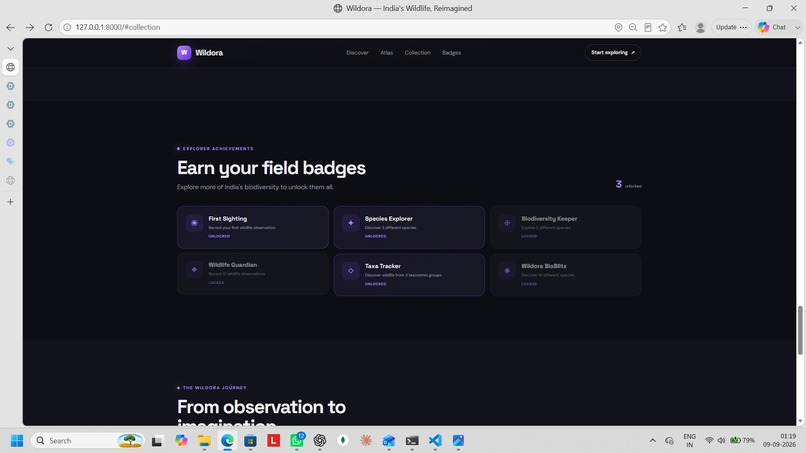Image resolution: width=806 pixels, height=453 pixels.
Task: Click the 'Wildlife Guardian' badge title
Action: [232, 265]
